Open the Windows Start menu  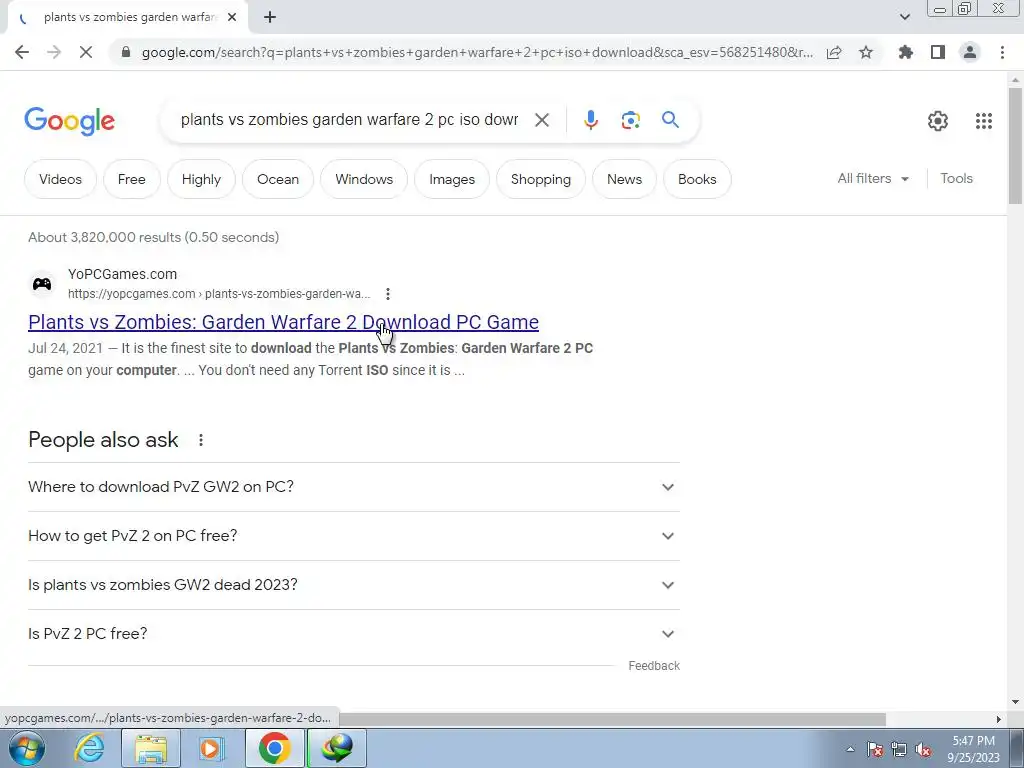26,748
